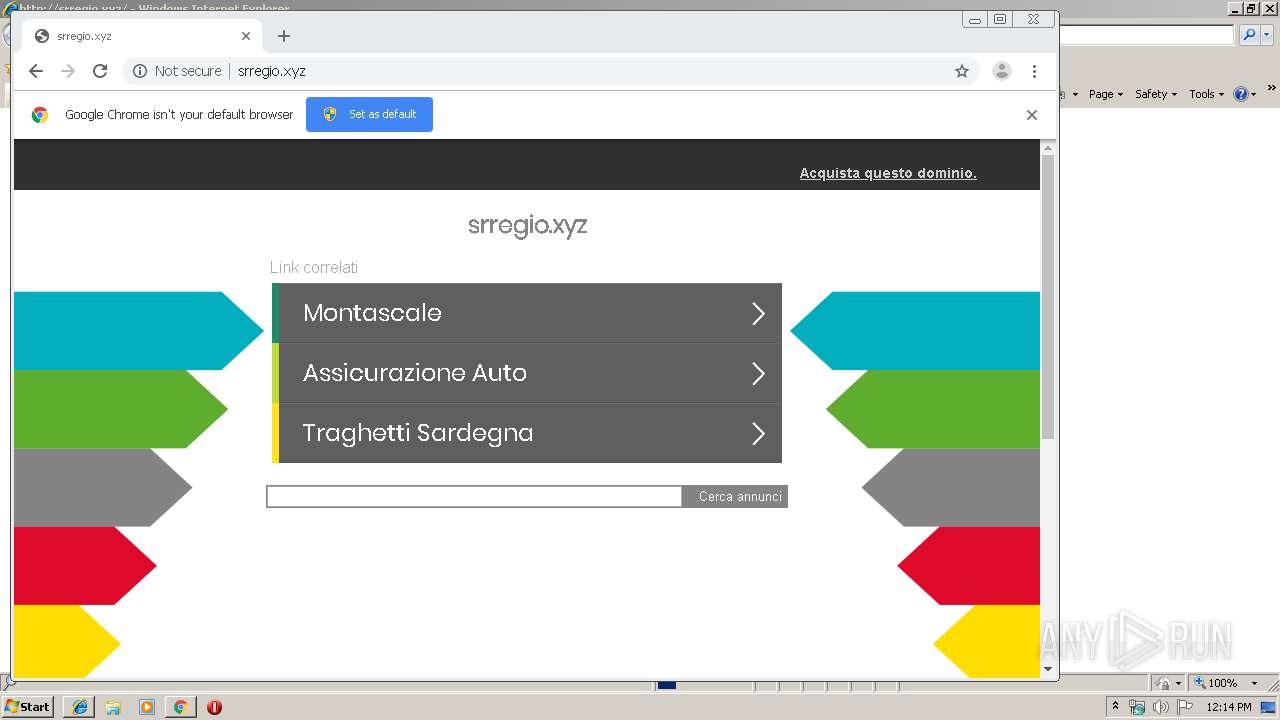The width and height of the screenshot is (1280, 720).
Task: Show hidden system tray icons
Action: (1116, 706)
